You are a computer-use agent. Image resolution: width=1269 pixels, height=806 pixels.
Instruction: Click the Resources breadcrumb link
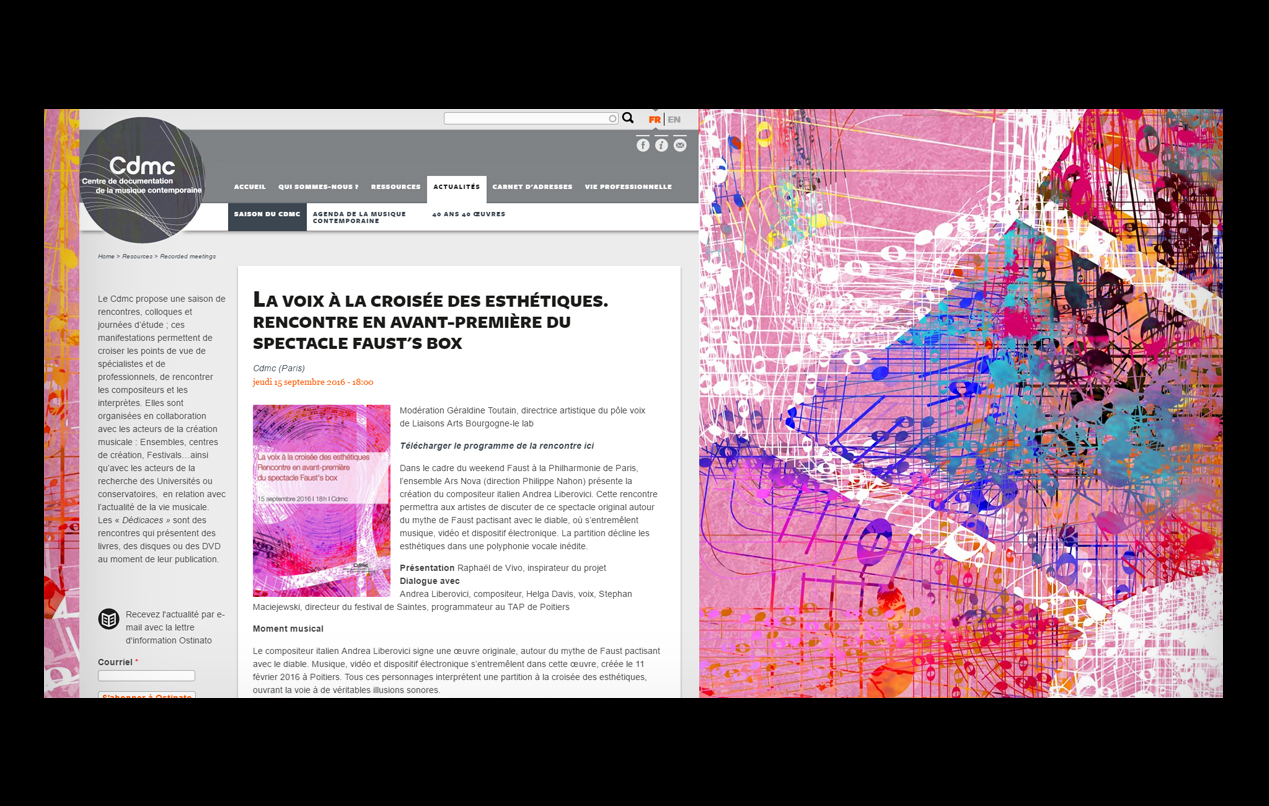pyautogui.click(x=137, y=257)
